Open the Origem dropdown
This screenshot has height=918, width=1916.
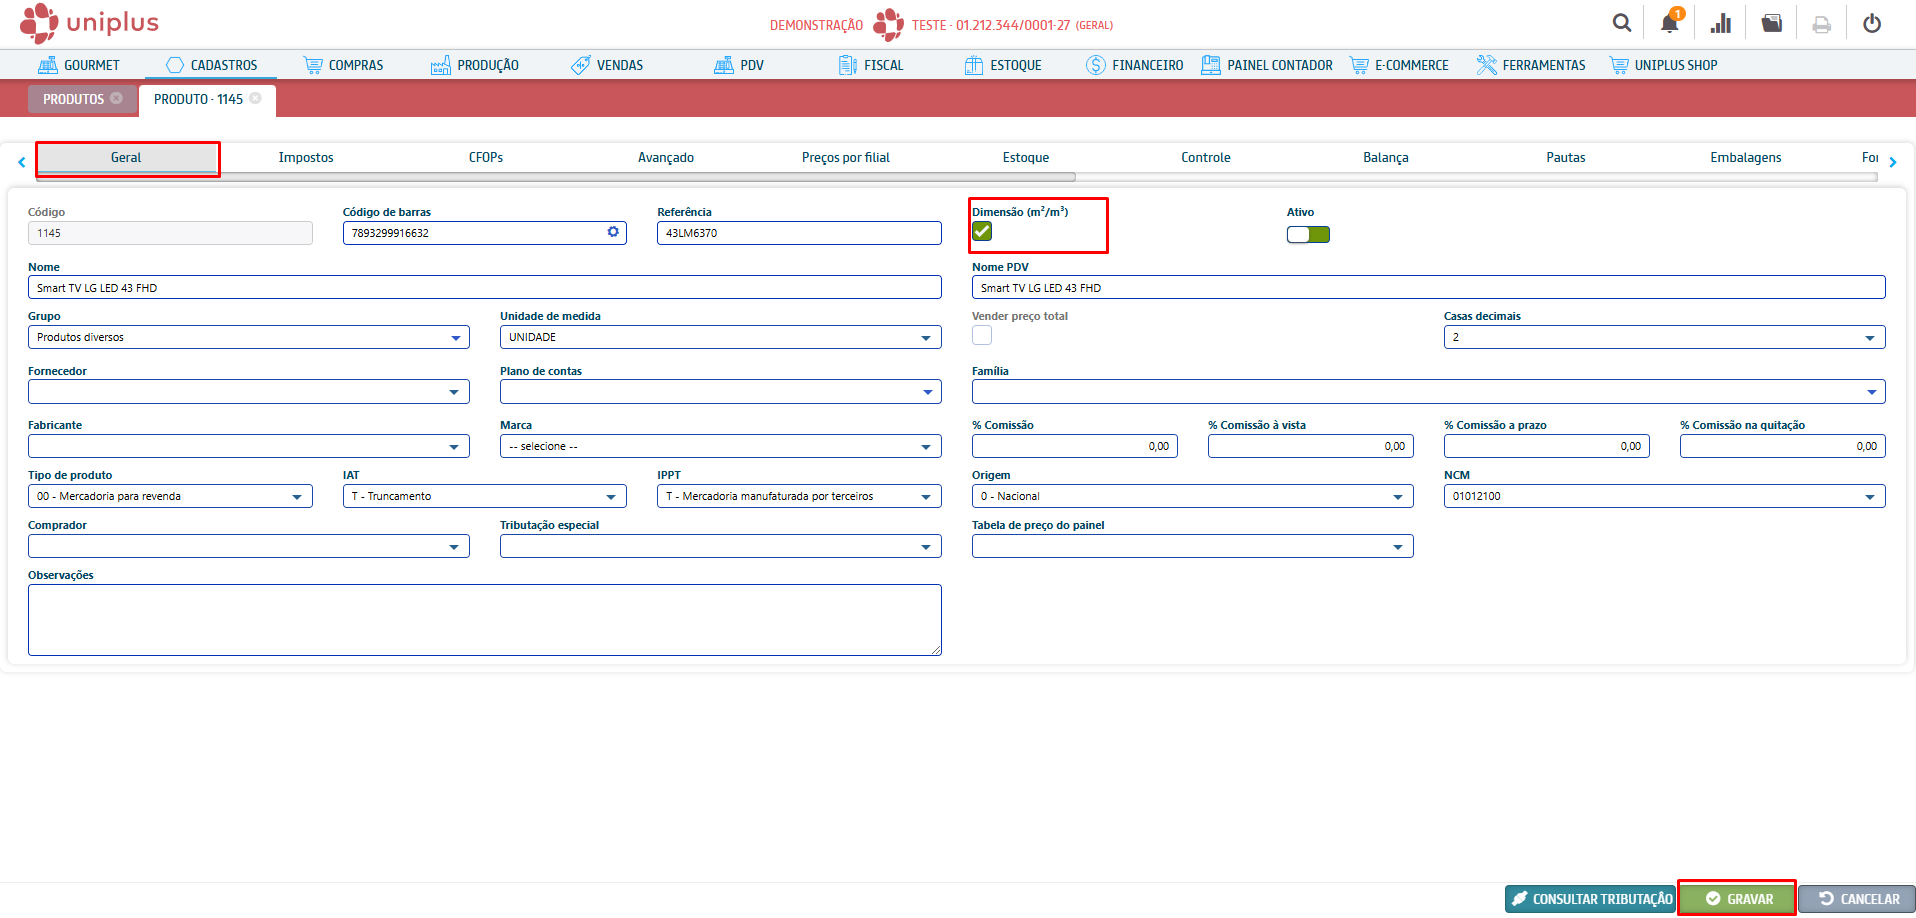click(x=1193, y=496)
